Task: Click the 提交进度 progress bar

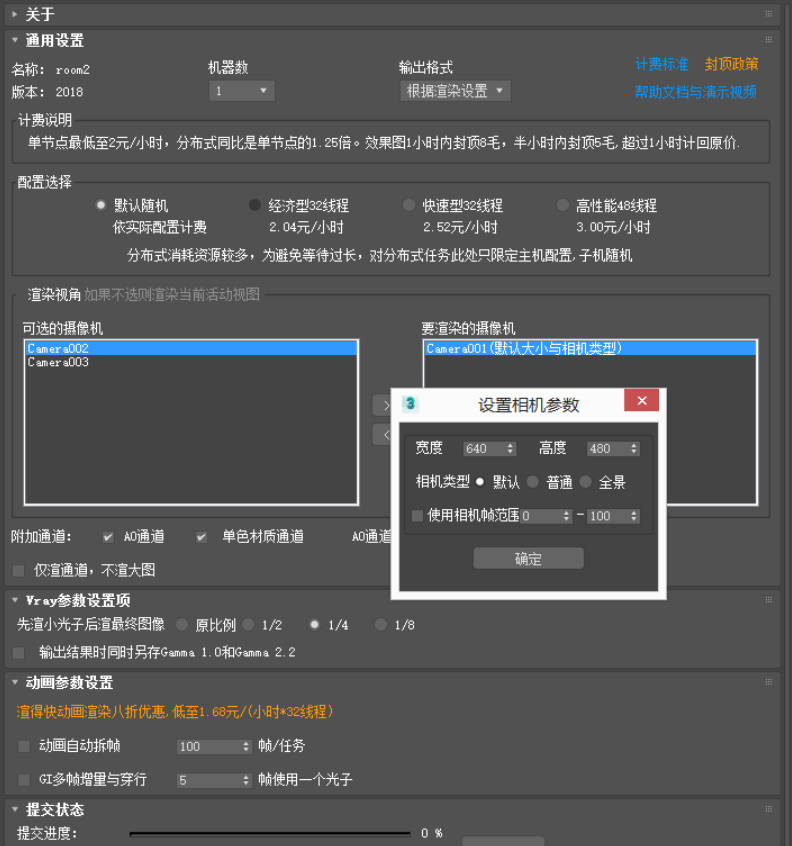Action: tap(270, 833)
